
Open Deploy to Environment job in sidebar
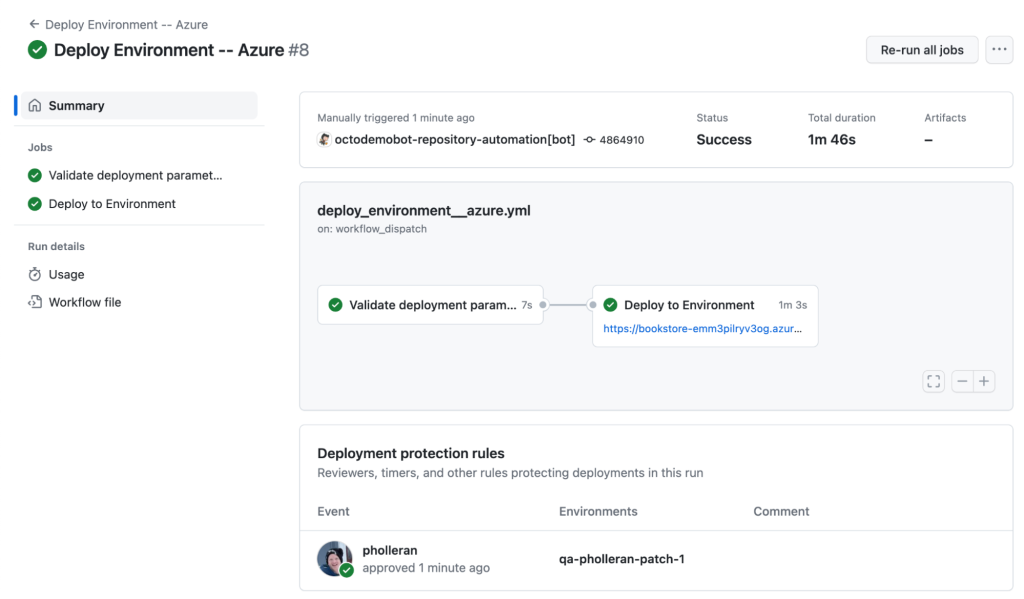(x=112, y=204)
